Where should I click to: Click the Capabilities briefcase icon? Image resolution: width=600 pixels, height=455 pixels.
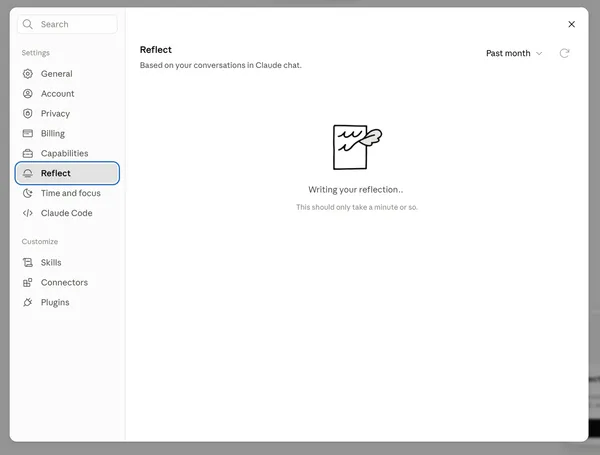click(28, 153)
